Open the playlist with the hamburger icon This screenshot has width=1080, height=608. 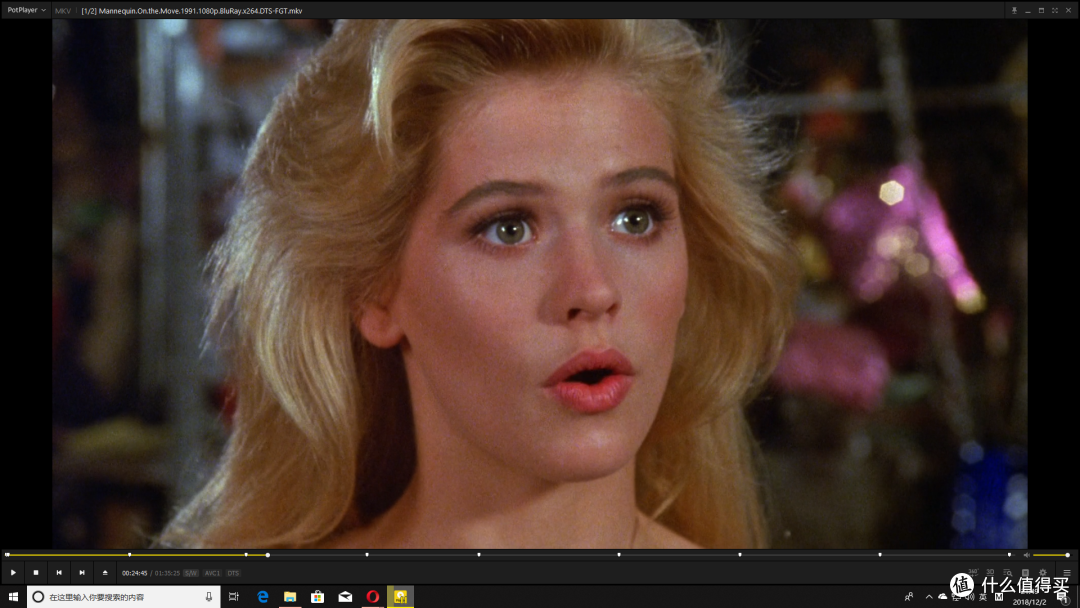click(1066, 572)
